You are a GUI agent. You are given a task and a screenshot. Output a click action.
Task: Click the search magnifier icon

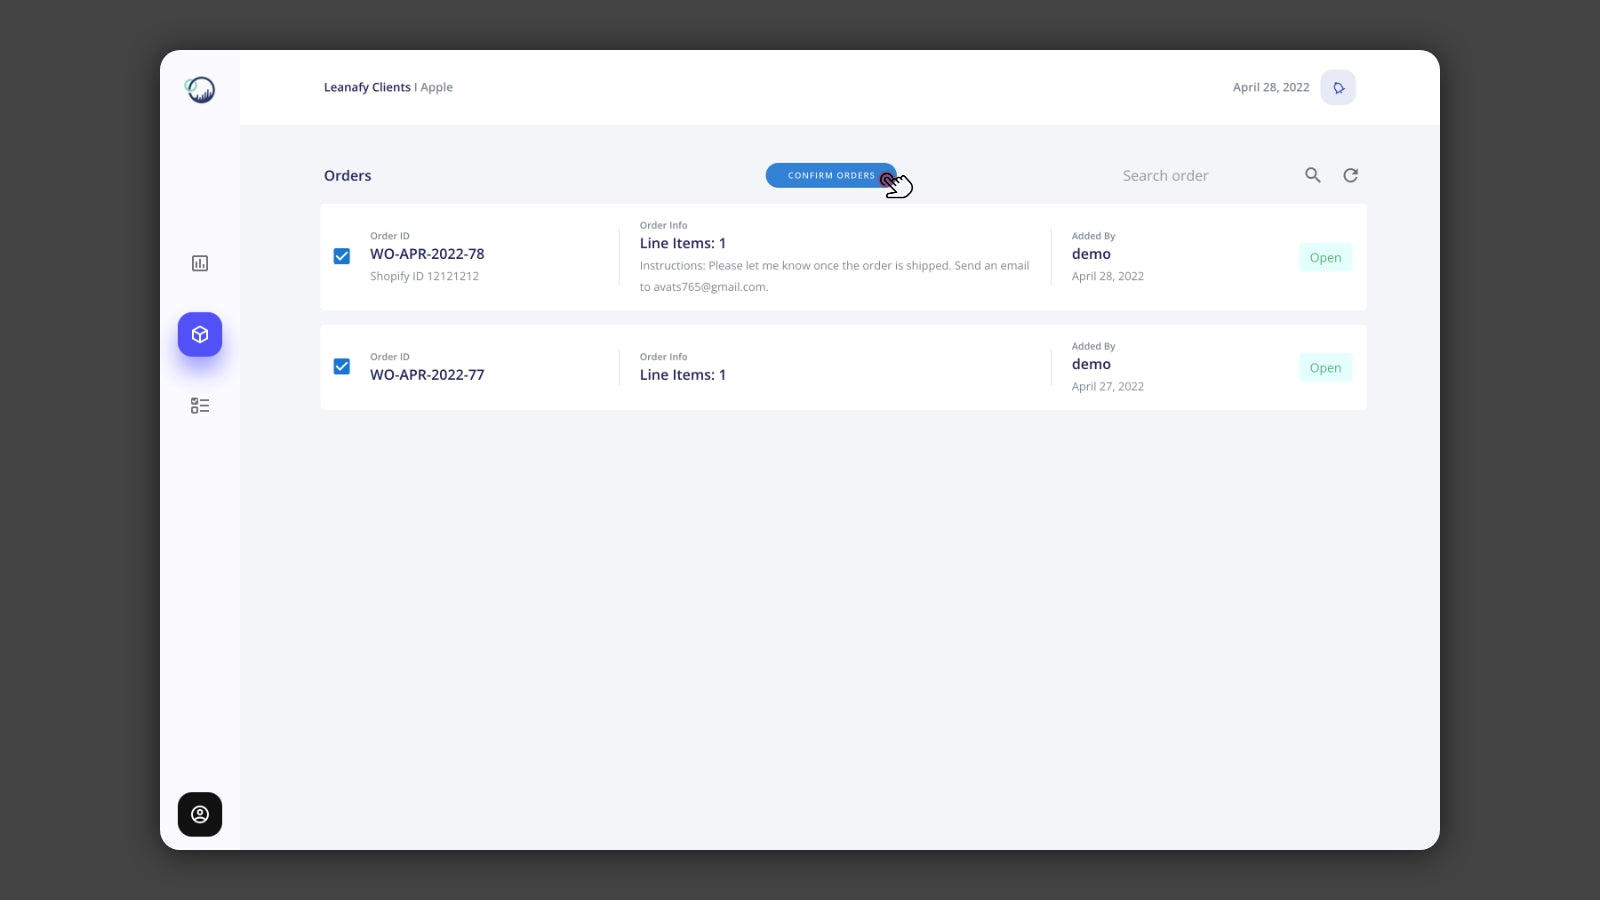[1312, 175]
